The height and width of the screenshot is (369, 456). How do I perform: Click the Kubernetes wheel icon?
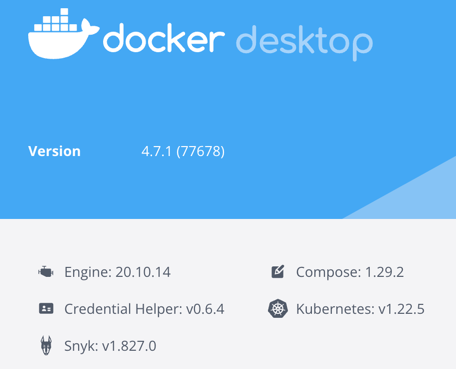click(278, 309)
